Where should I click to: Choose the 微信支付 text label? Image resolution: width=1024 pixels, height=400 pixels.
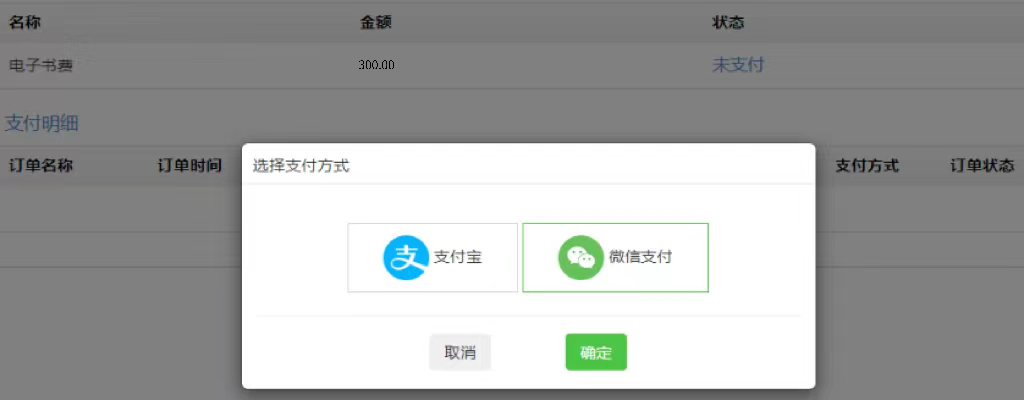click(x=640, y=257)
